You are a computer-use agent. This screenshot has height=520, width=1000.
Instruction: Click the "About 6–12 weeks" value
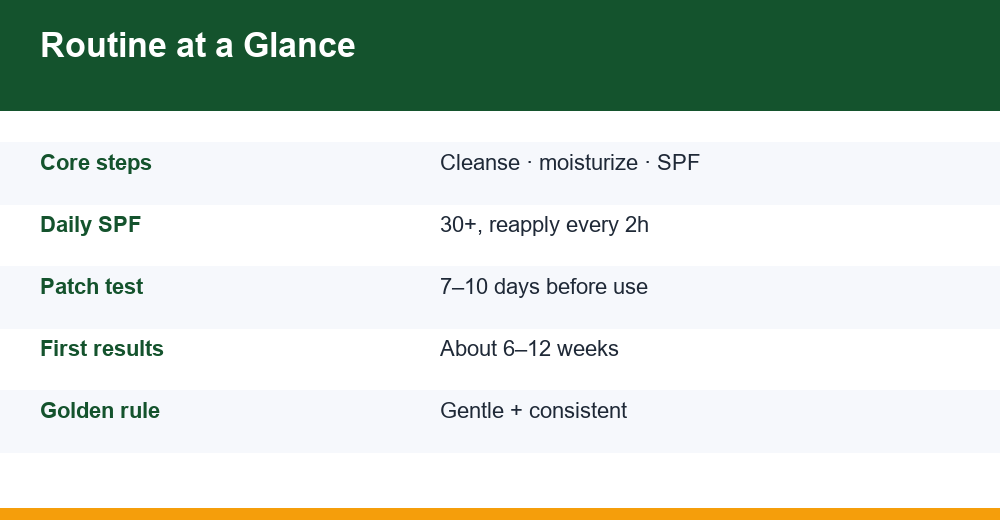[x=529, y=348]
